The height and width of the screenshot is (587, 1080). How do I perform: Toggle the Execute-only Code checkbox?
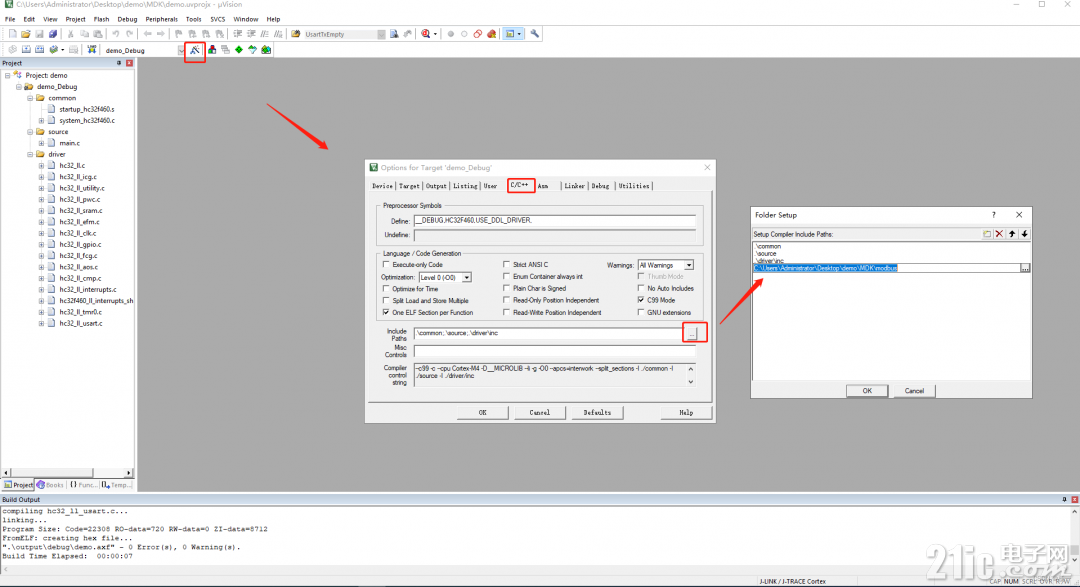386,265
